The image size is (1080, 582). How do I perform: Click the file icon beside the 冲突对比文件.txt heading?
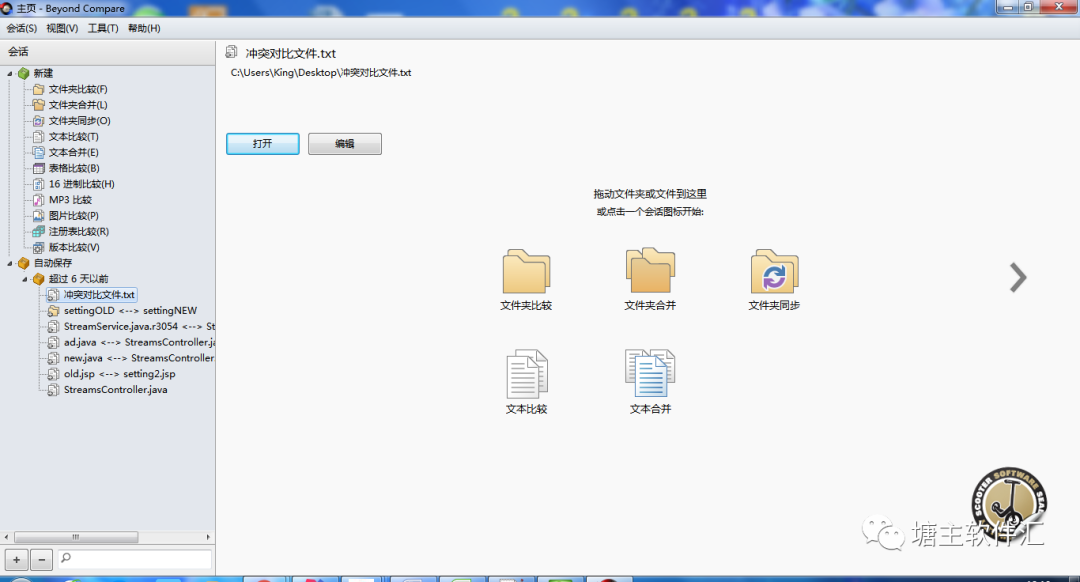tap(231, 52)
